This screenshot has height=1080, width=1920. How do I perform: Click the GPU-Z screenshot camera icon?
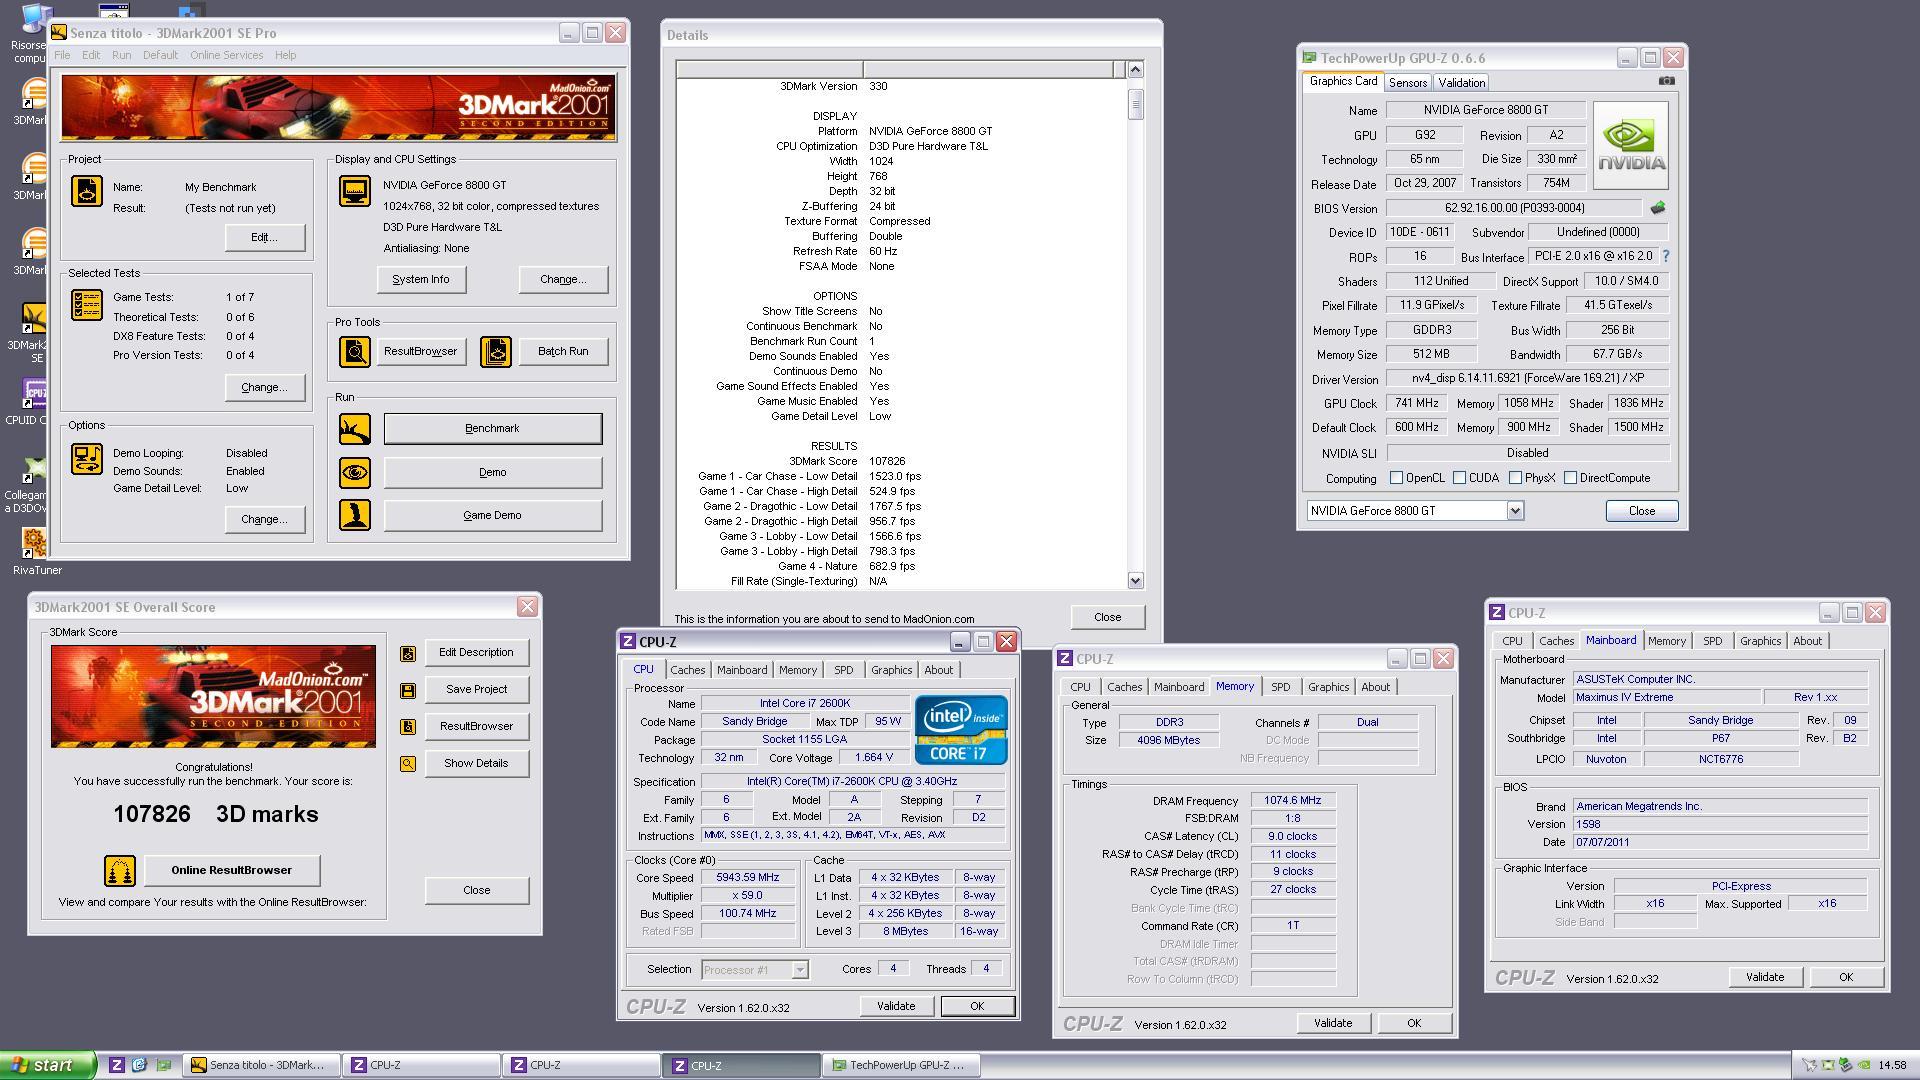1666,81
